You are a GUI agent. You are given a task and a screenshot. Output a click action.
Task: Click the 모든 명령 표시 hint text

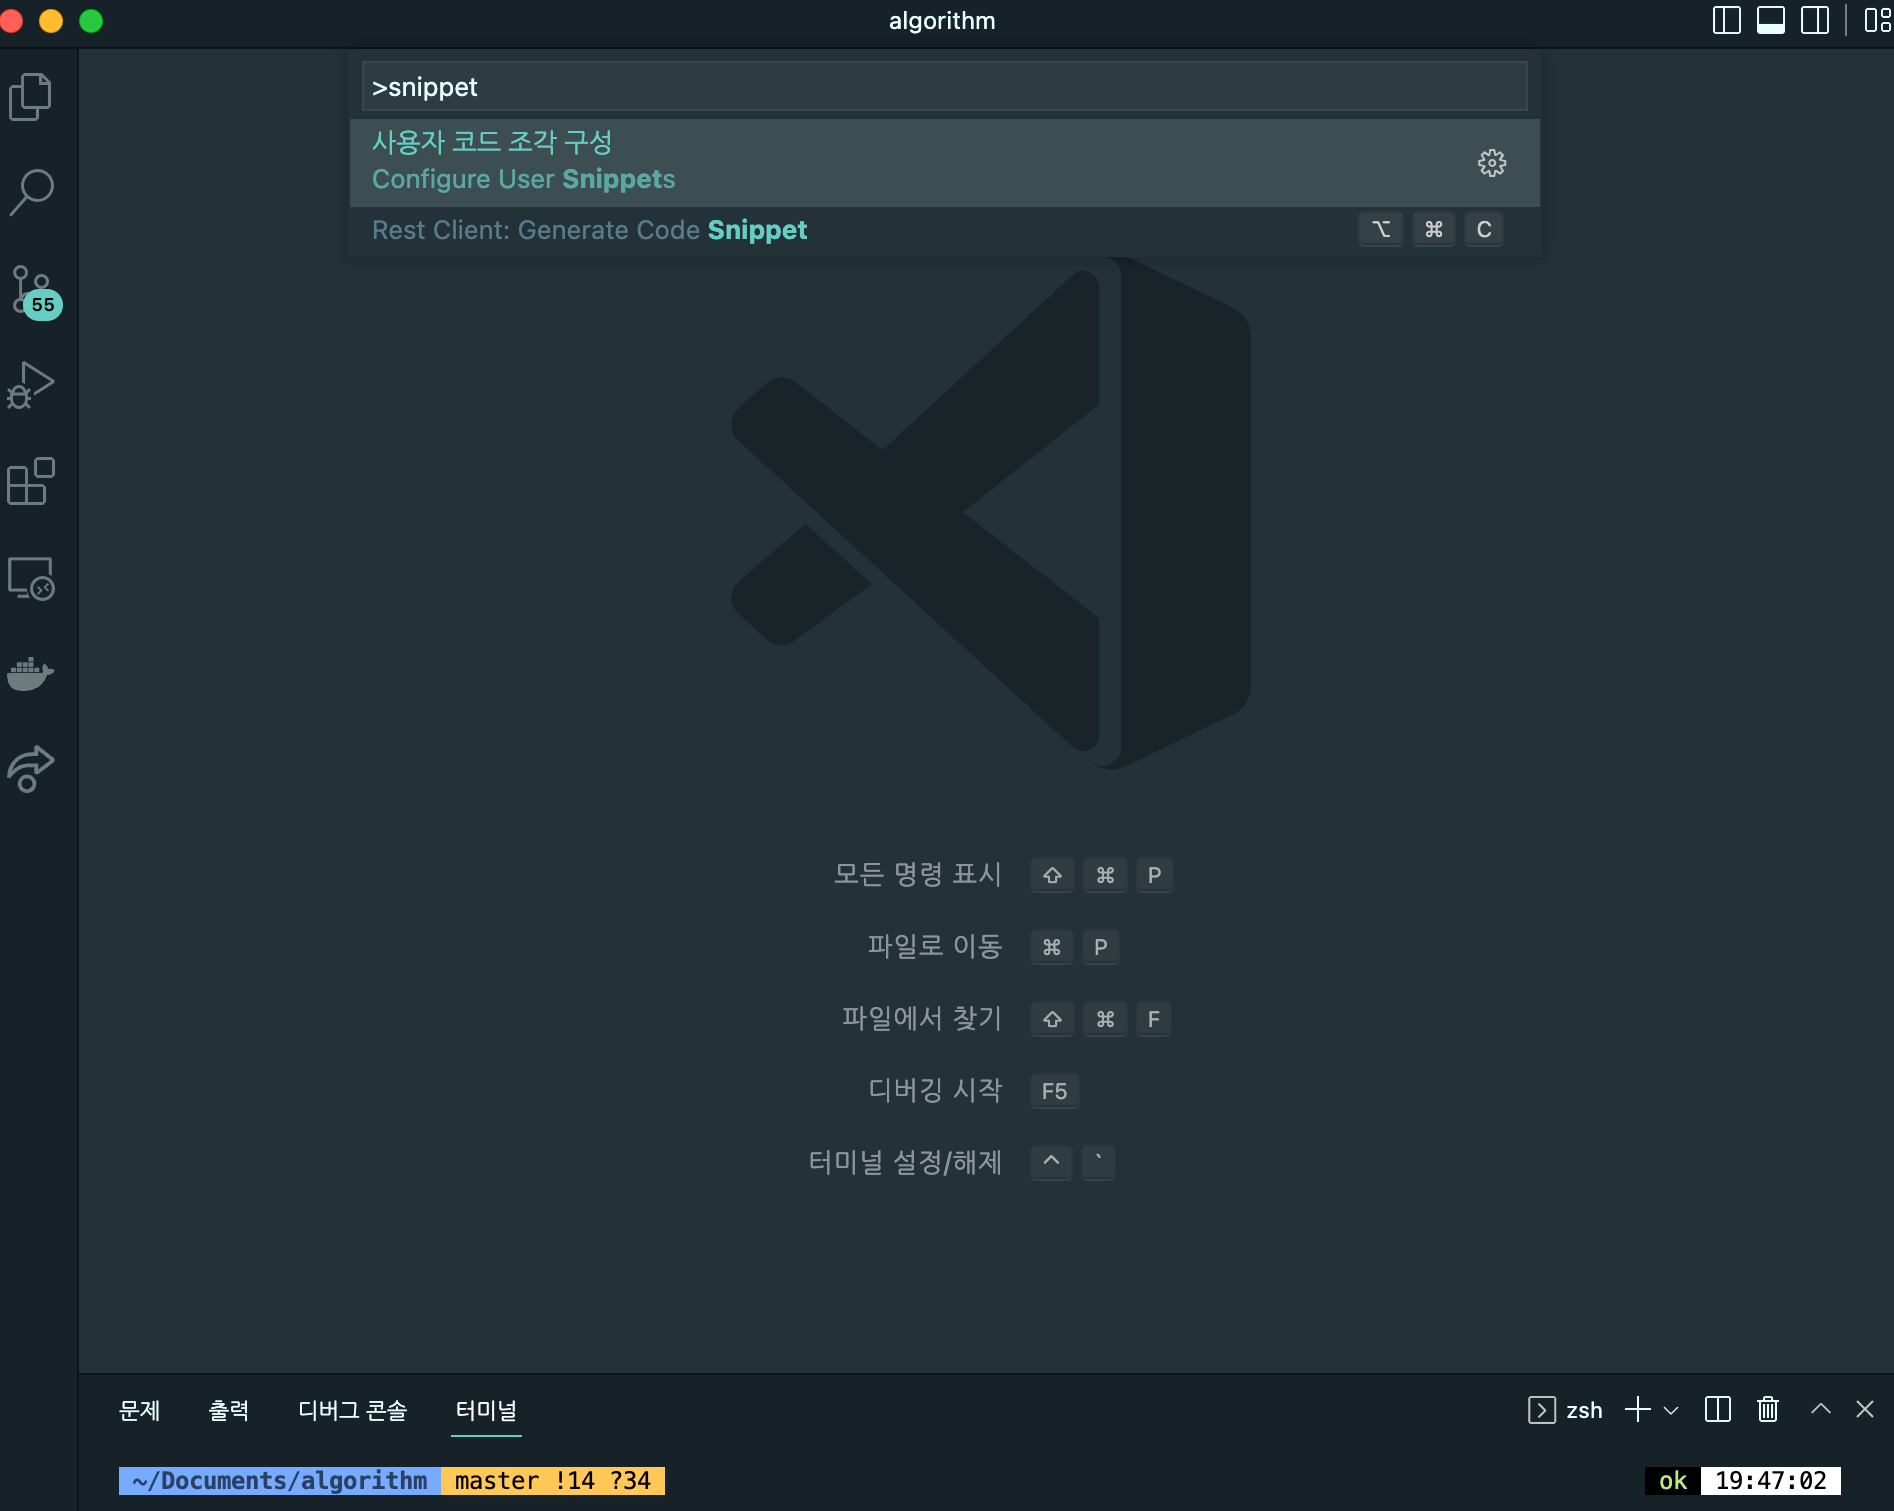pos(917,874)
